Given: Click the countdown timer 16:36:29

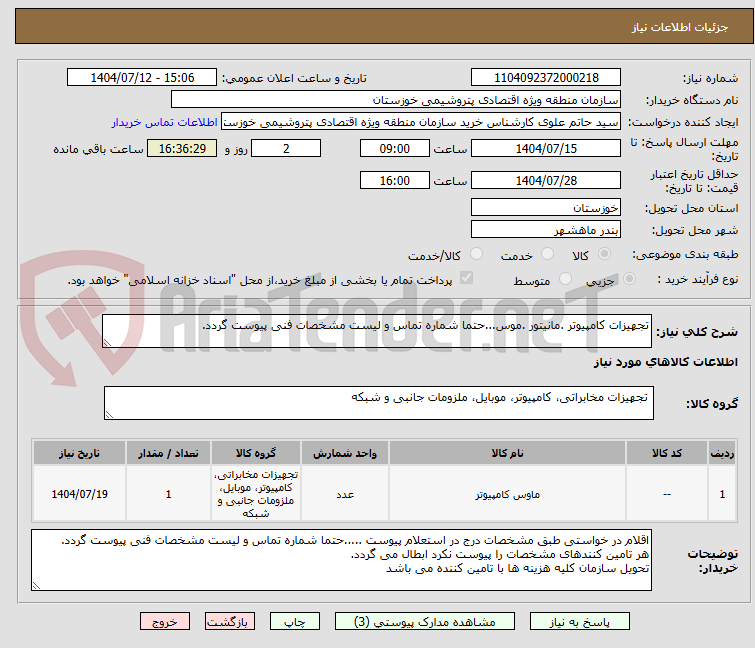Looking at the screenshot, I should click(x=182, y=148).
